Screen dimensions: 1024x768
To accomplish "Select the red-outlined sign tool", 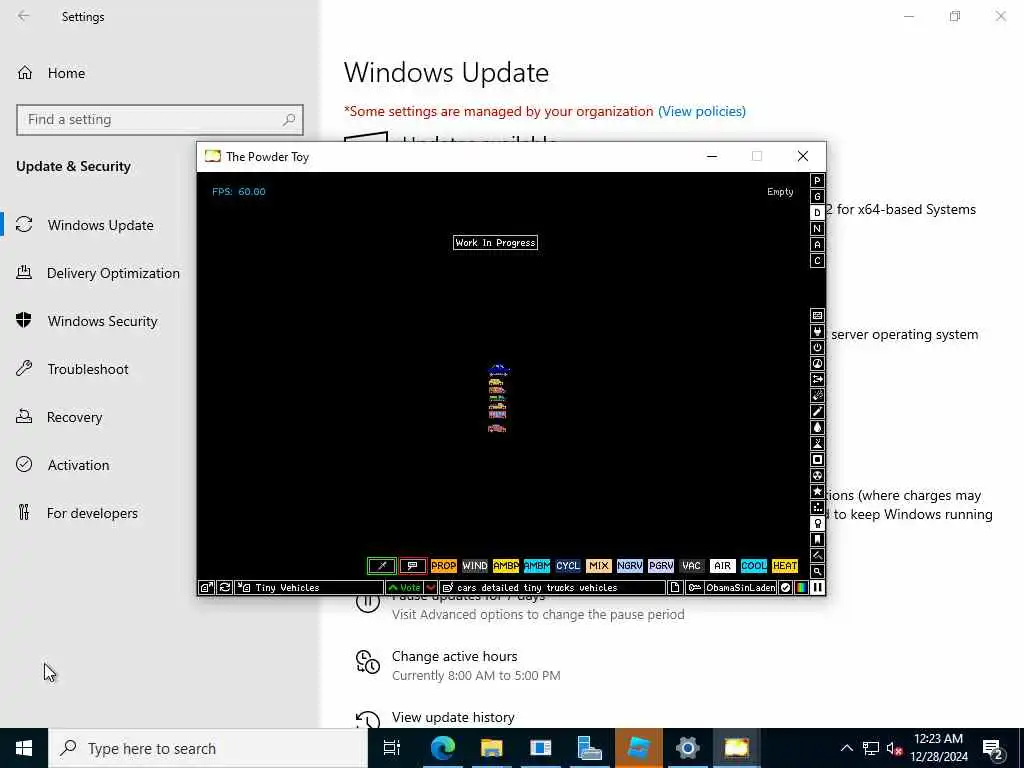I will click(x=413, y=566).
